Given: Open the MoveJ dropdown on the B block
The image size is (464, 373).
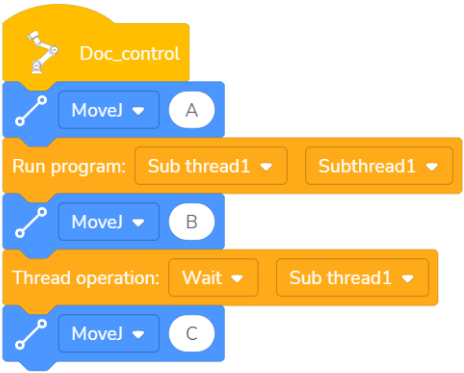Looking at the screenshot, I should tap(109, 222).
